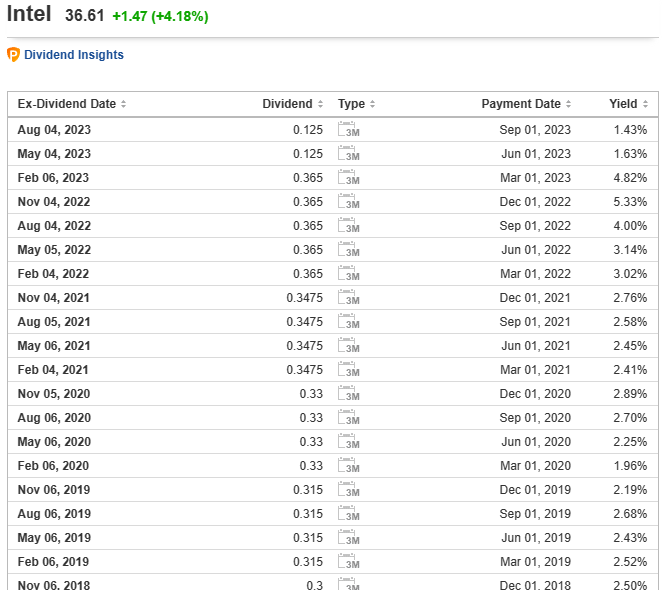Click 3M type icon for May 06, 2021

pyautogui.click(x=348, y=345)
